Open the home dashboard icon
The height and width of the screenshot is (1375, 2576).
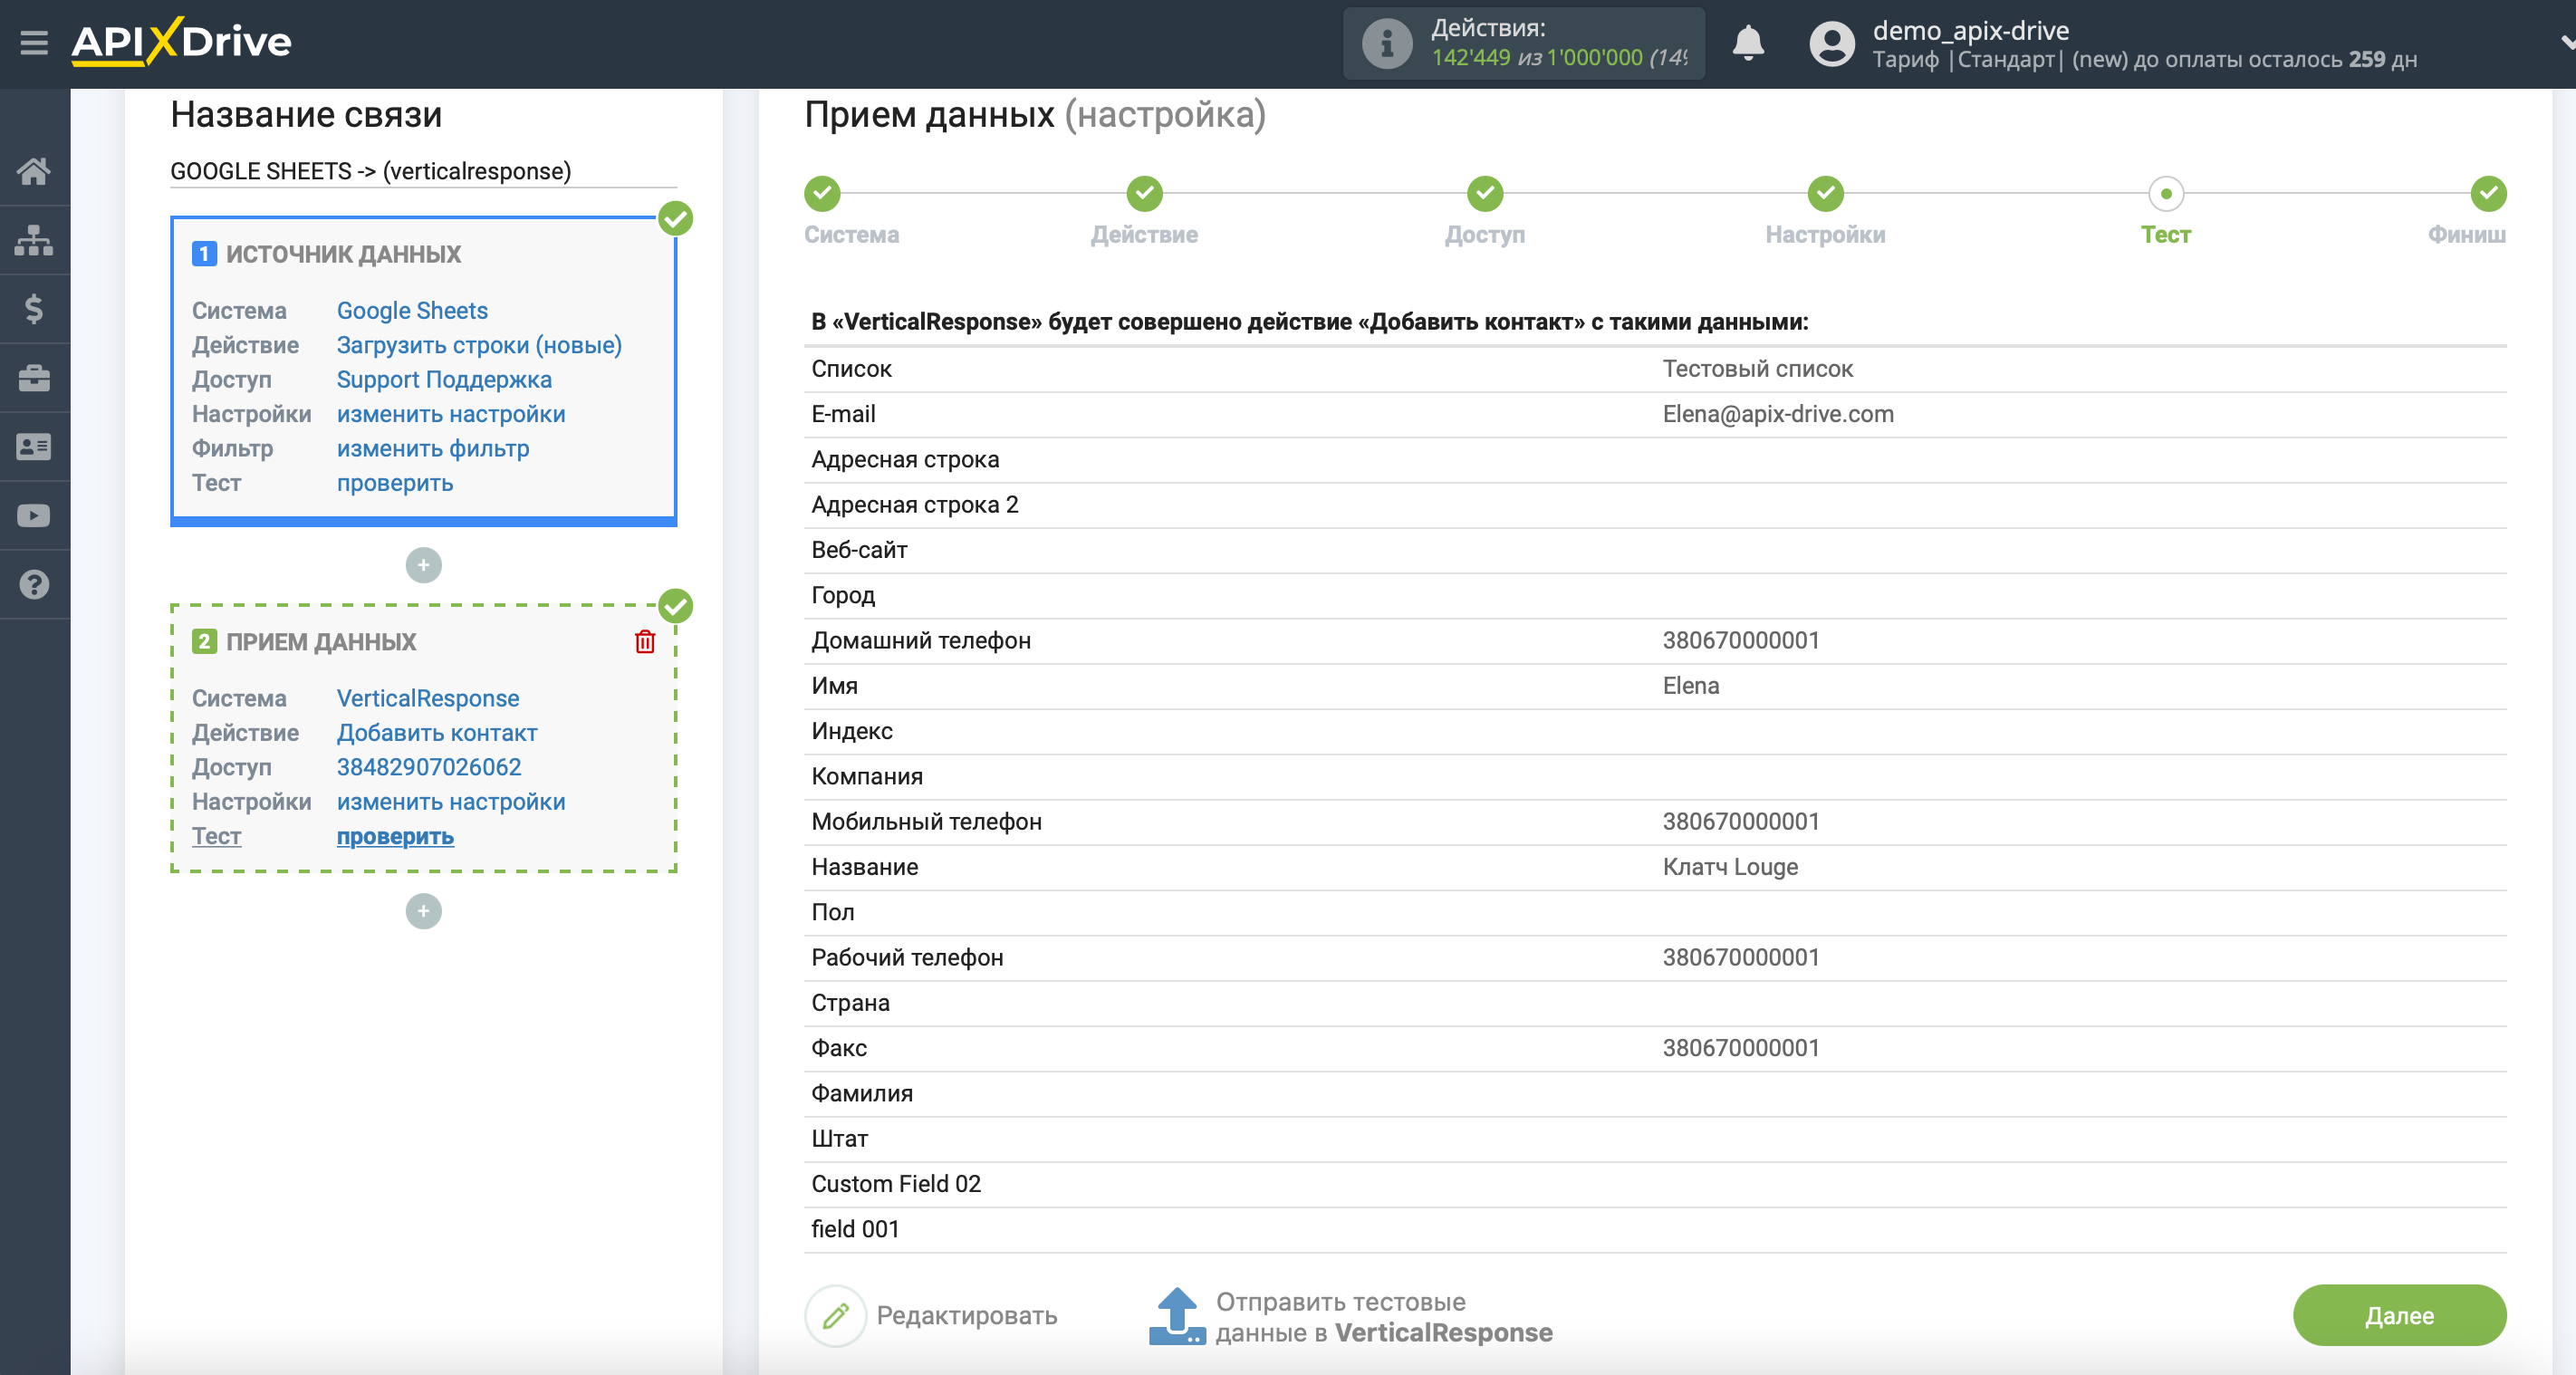pos(34,172)
